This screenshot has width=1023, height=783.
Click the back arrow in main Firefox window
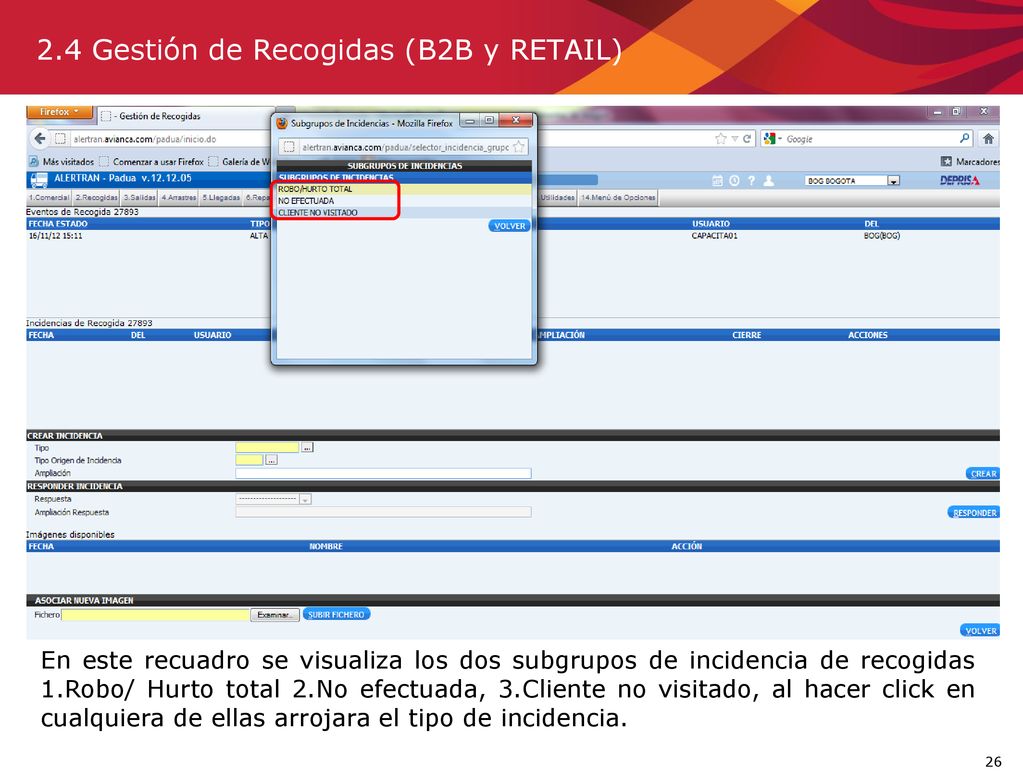40,138
